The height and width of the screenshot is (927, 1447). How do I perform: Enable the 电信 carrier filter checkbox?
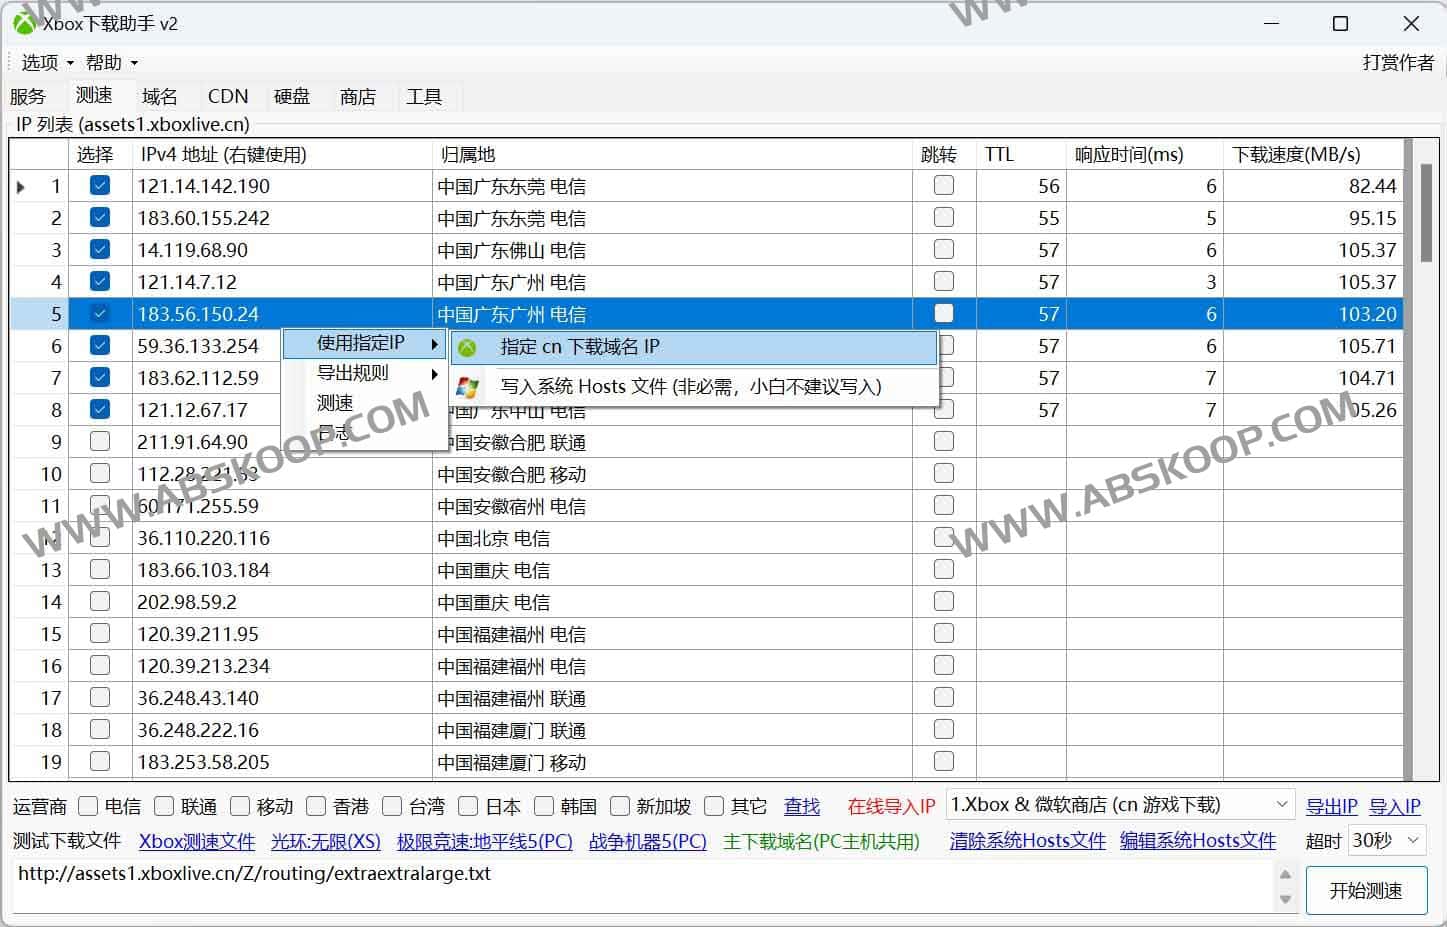point(88,806)
